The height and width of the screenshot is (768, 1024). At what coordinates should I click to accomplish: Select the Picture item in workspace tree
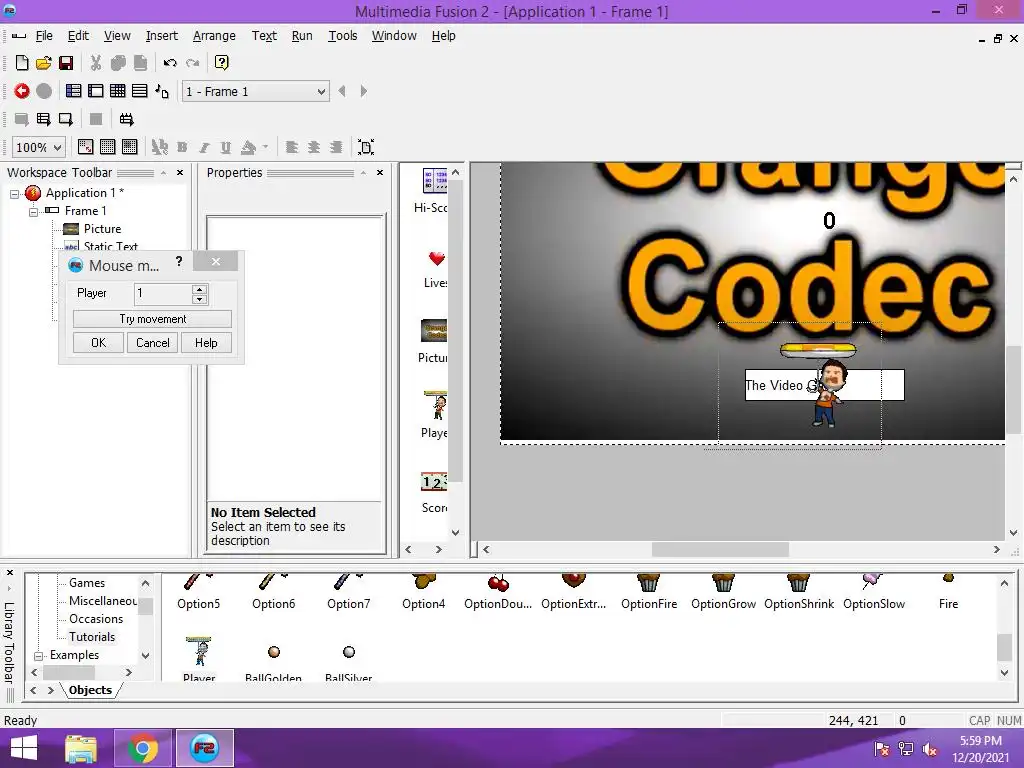[102, 229]
